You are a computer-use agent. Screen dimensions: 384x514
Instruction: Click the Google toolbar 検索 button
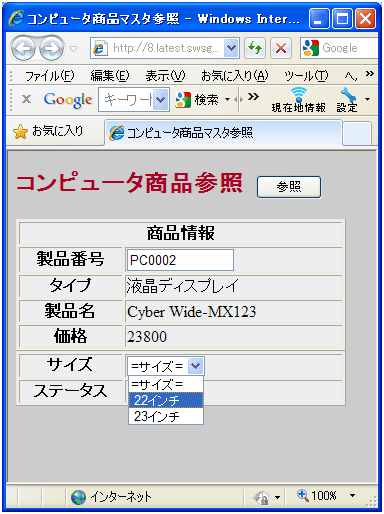tap(197, 100)
